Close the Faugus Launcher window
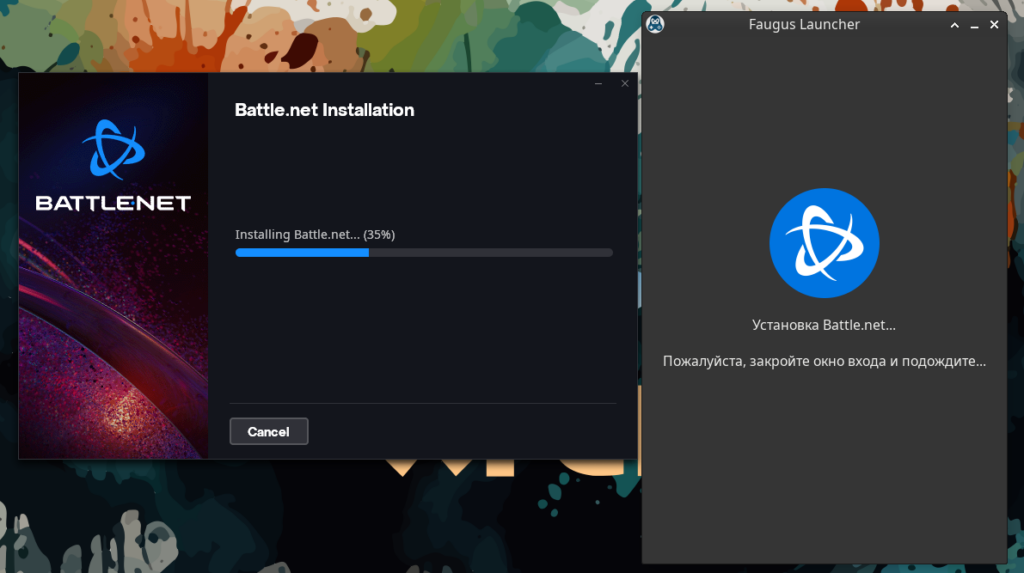This screenshot has width=1024, height=573. pos(994,24)
